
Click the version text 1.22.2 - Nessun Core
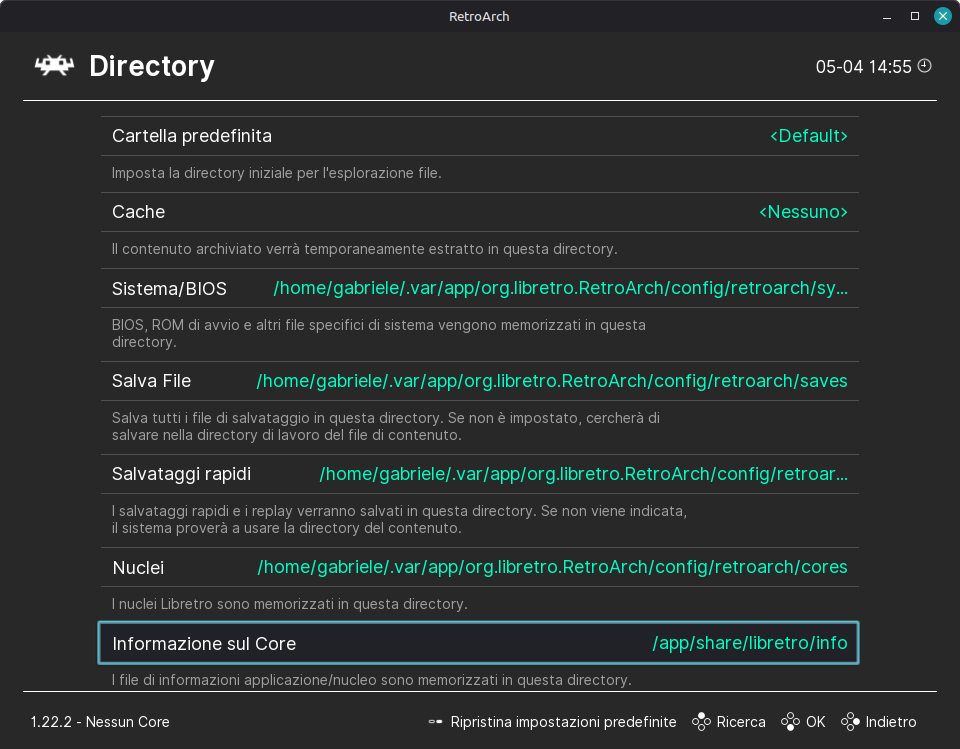[100, 722]
